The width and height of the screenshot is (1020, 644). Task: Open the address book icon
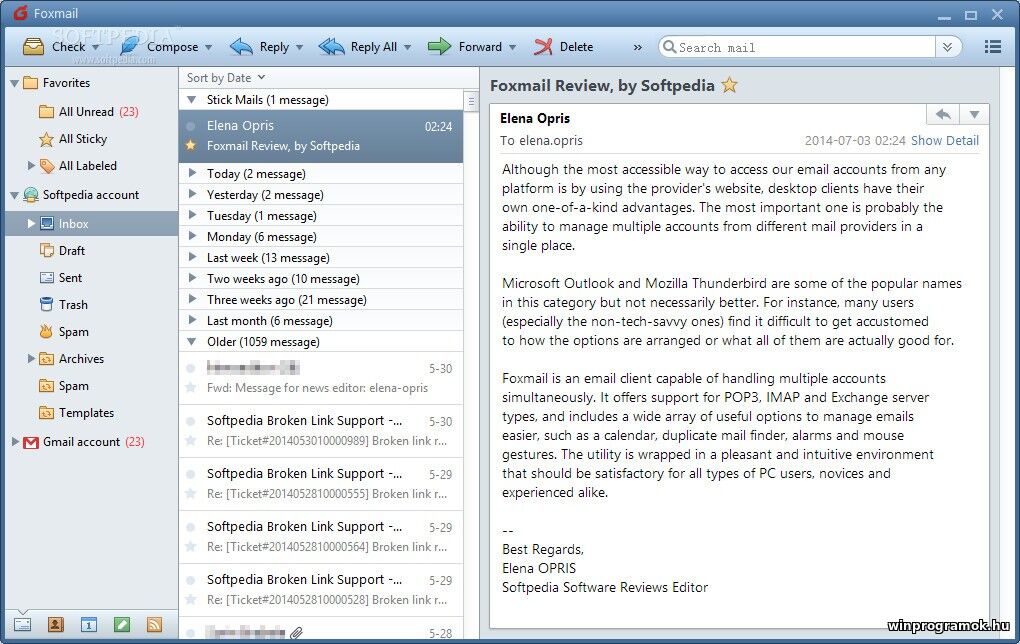[56, 625]
